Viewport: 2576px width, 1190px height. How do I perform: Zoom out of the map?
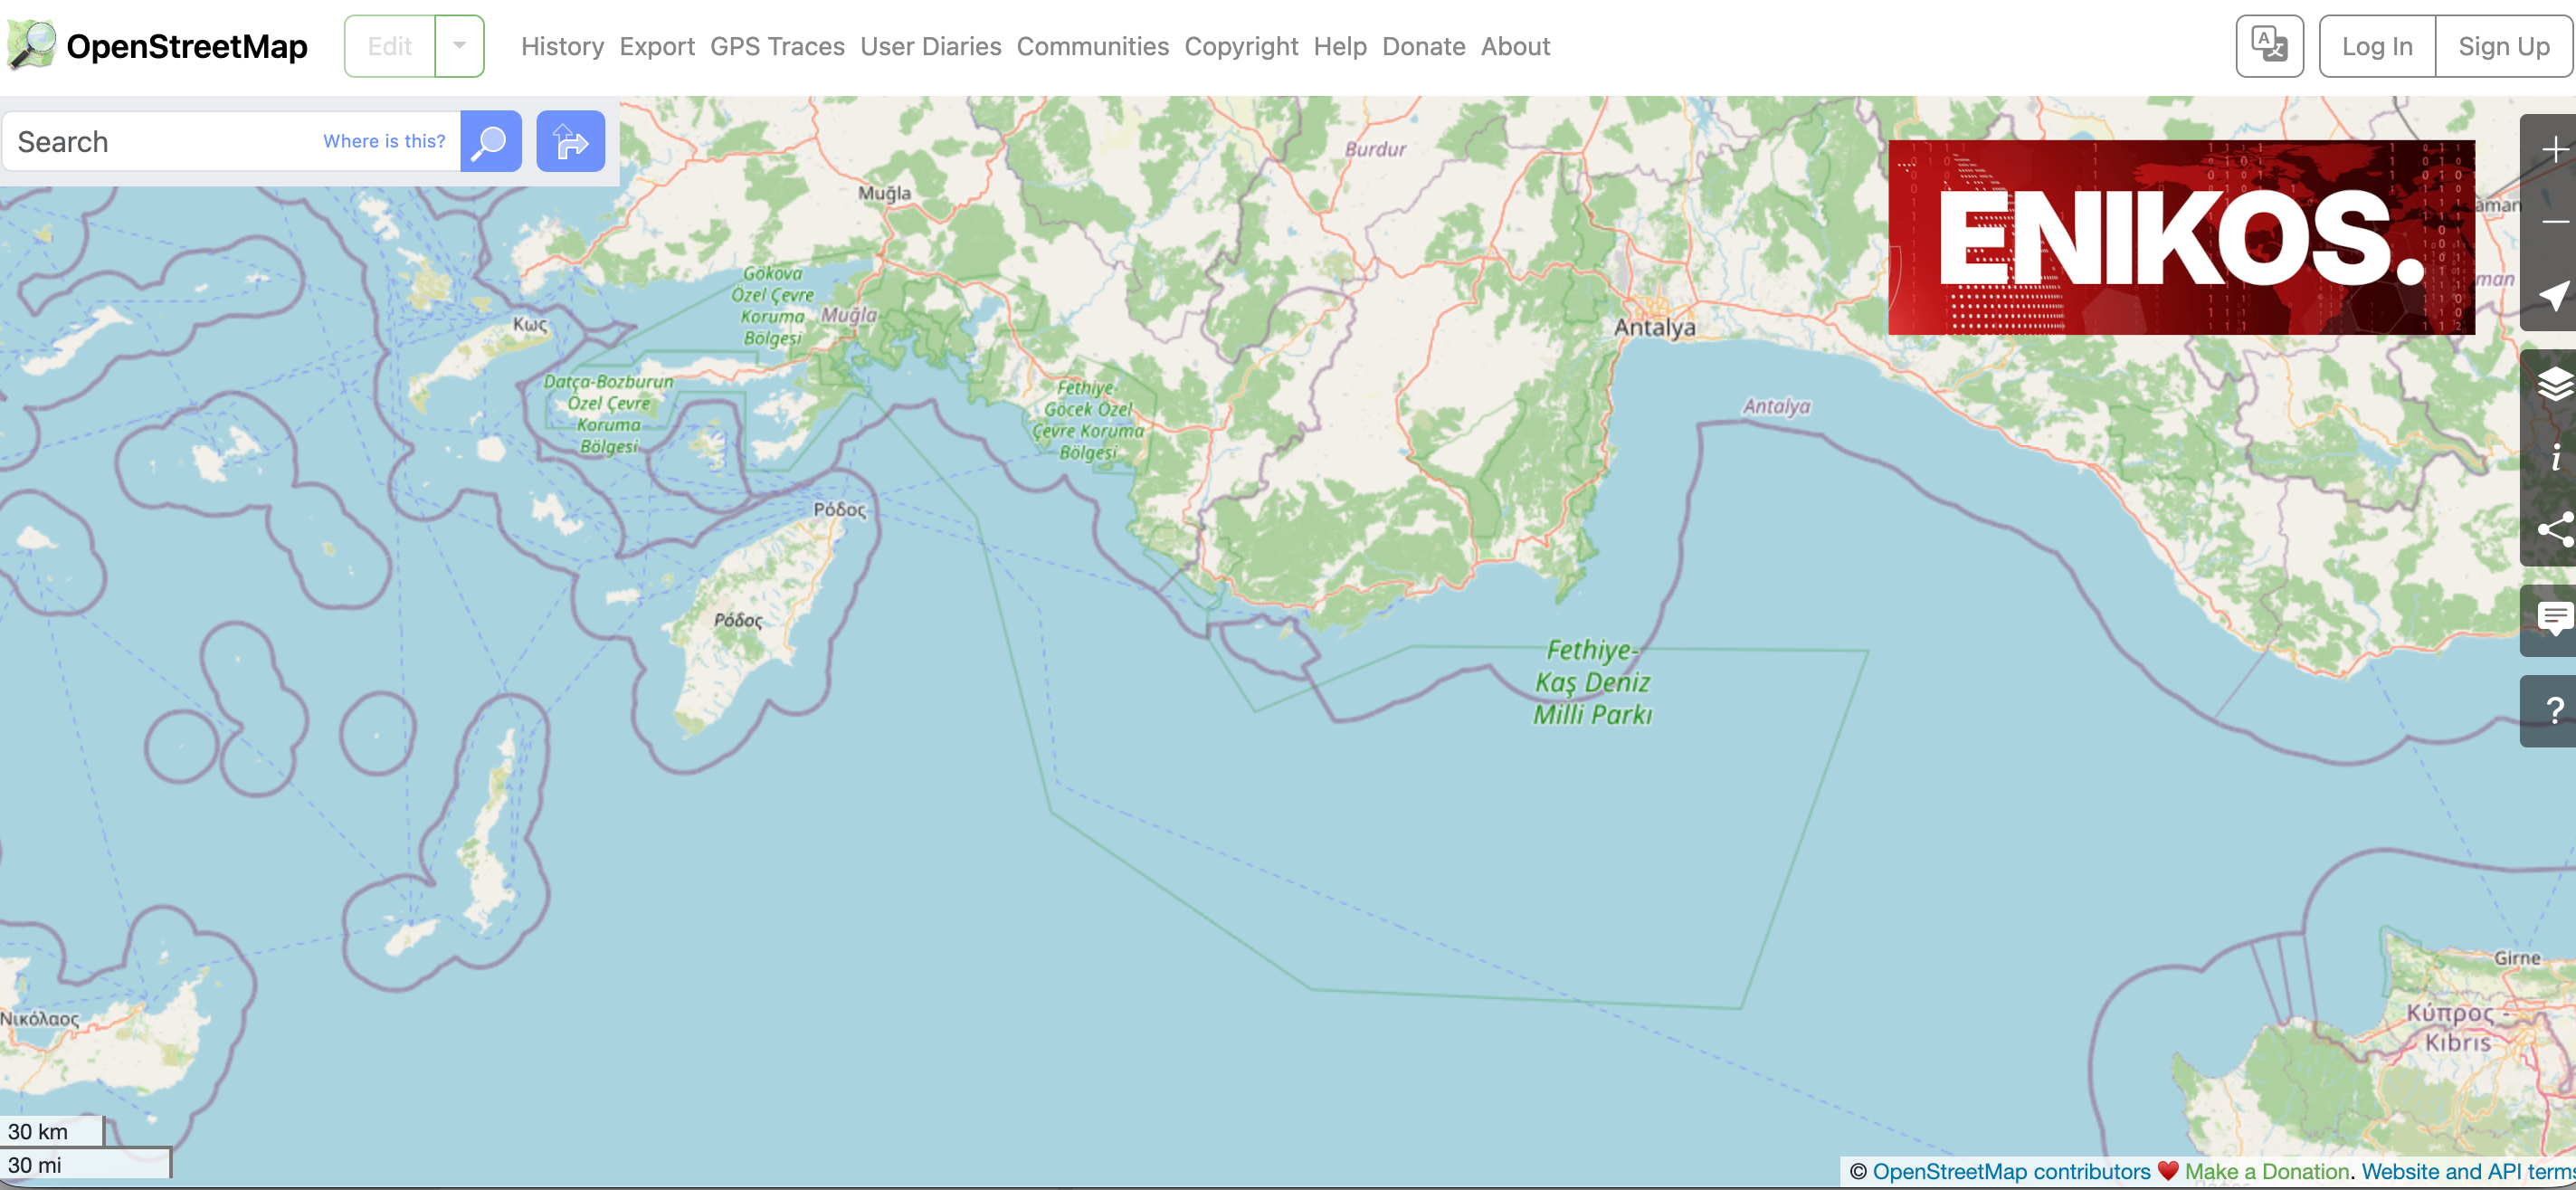(x=2554, y=222)
